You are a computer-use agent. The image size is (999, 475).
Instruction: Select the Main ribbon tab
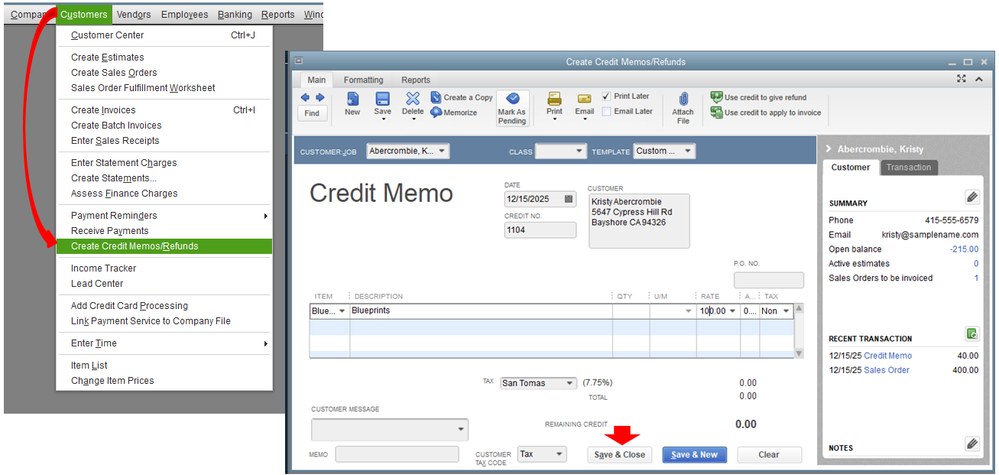click(x=317, y=80)
